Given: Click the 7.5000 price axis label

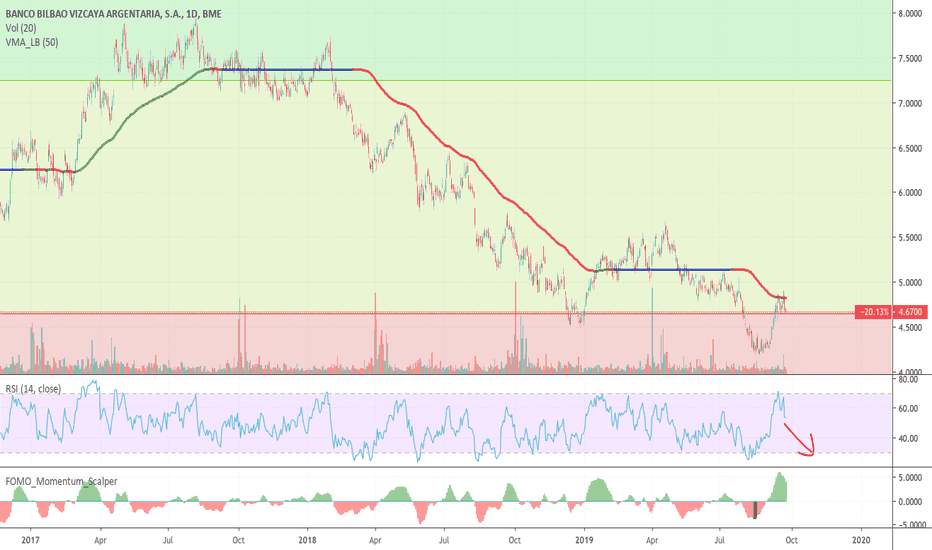Looking at the screenshot, I should click(x=910, y=58).
